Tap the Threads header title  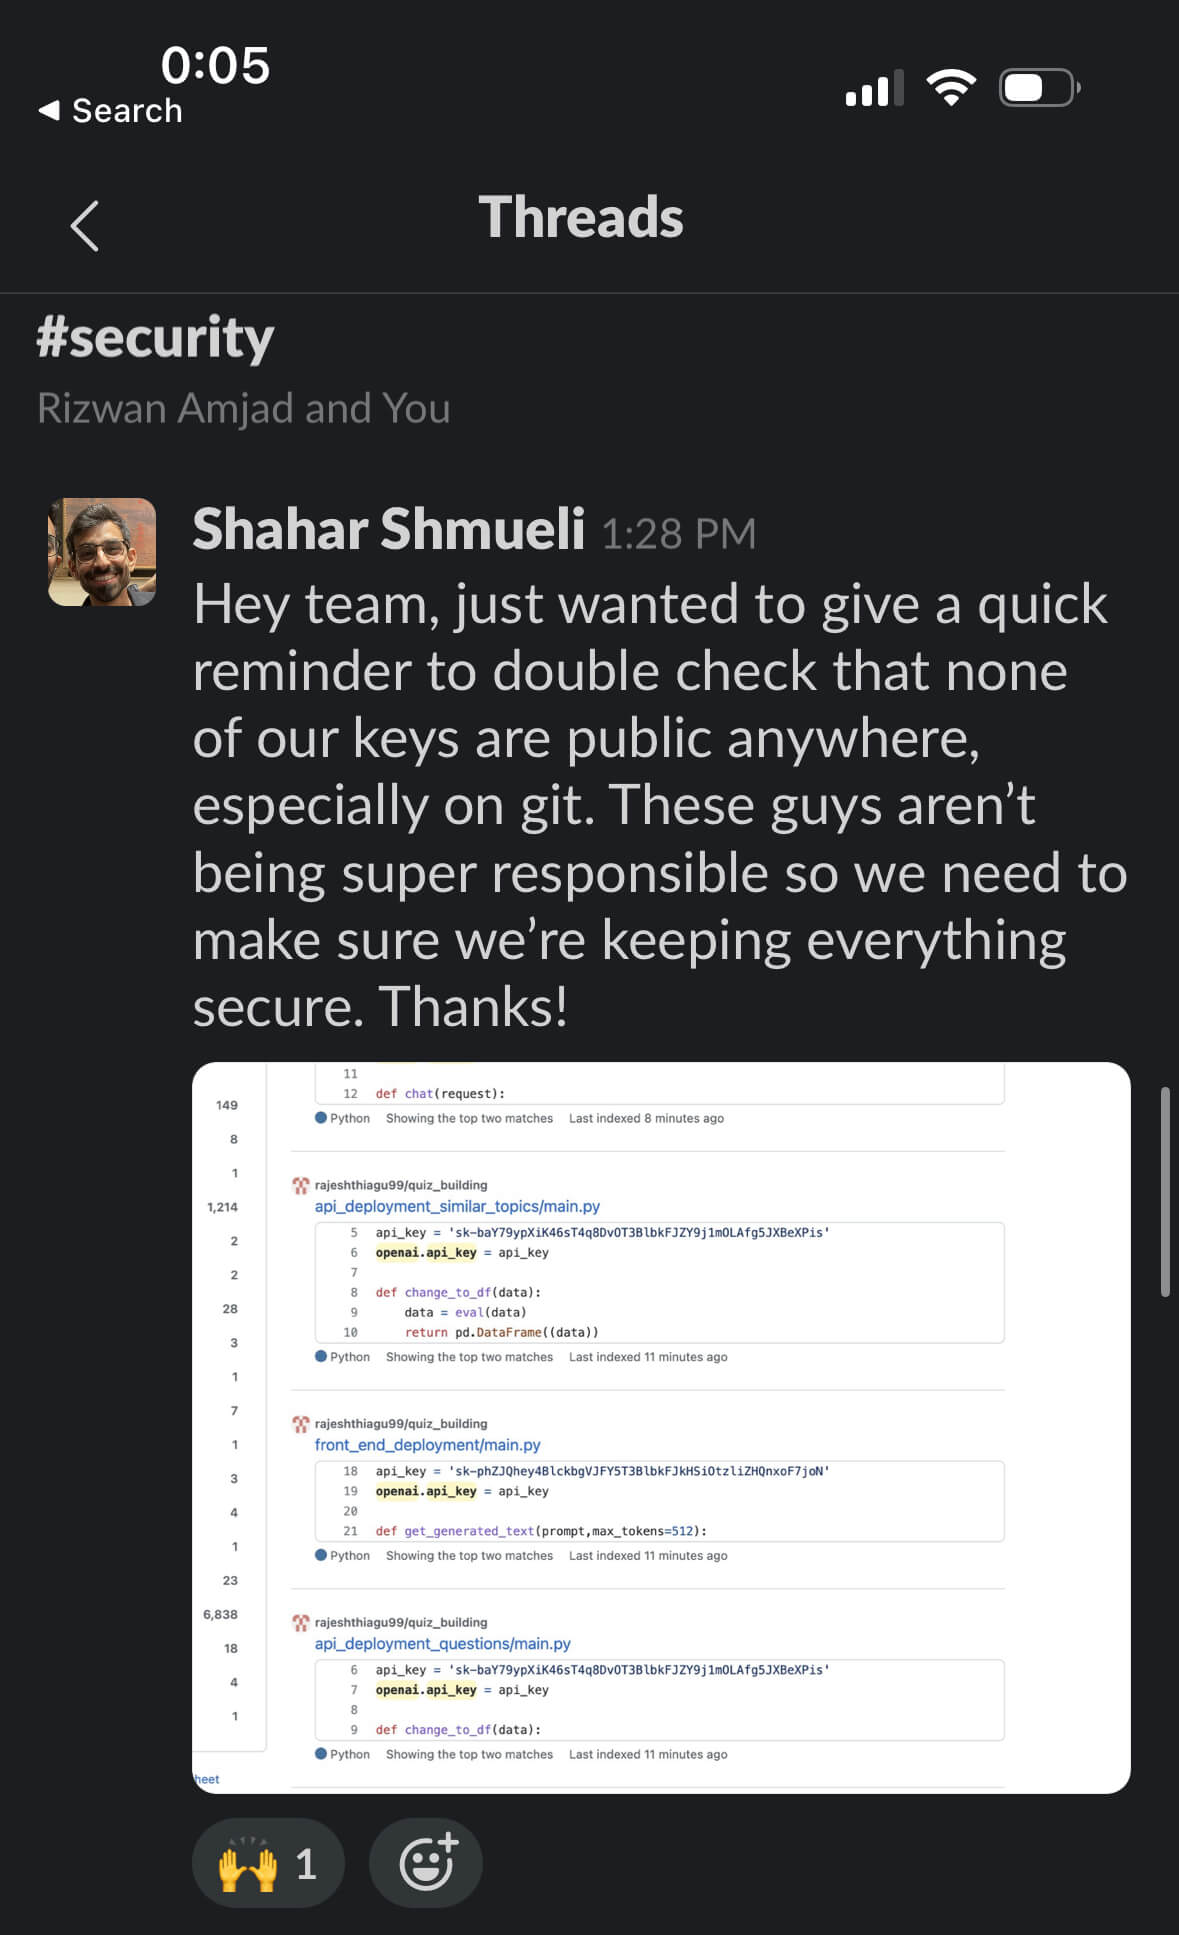(x=581, y=218)
